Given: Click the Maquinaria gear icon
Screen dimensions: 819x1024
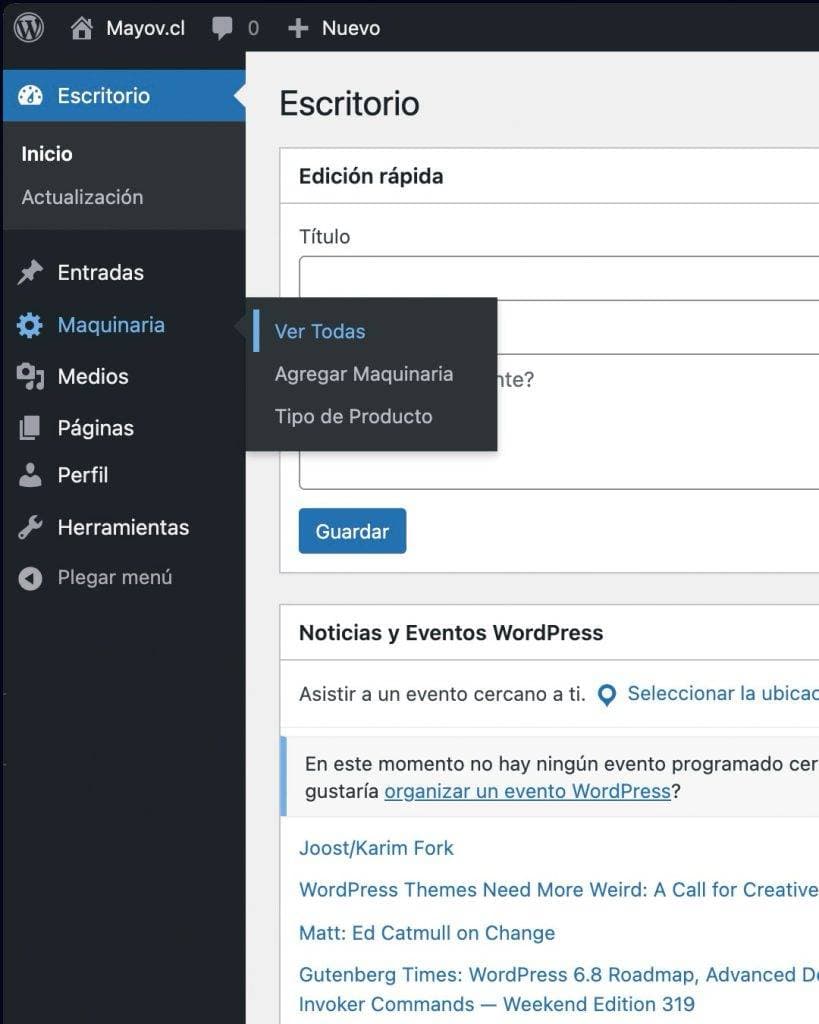Looking at the screenshot, I should click(x=30, y=325).
